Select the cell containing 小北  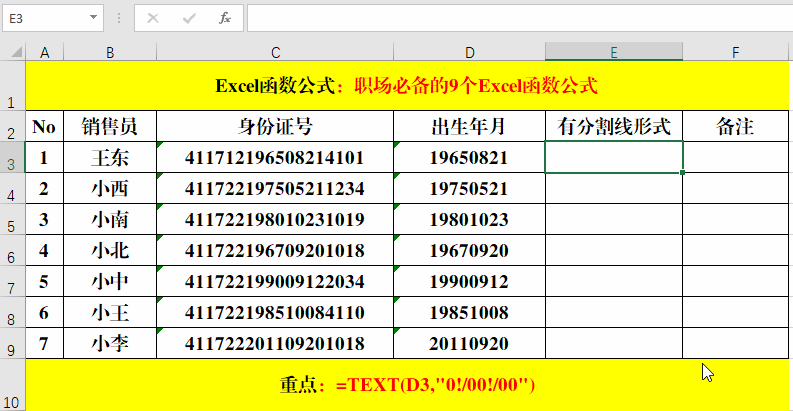(x=110, y=250)
